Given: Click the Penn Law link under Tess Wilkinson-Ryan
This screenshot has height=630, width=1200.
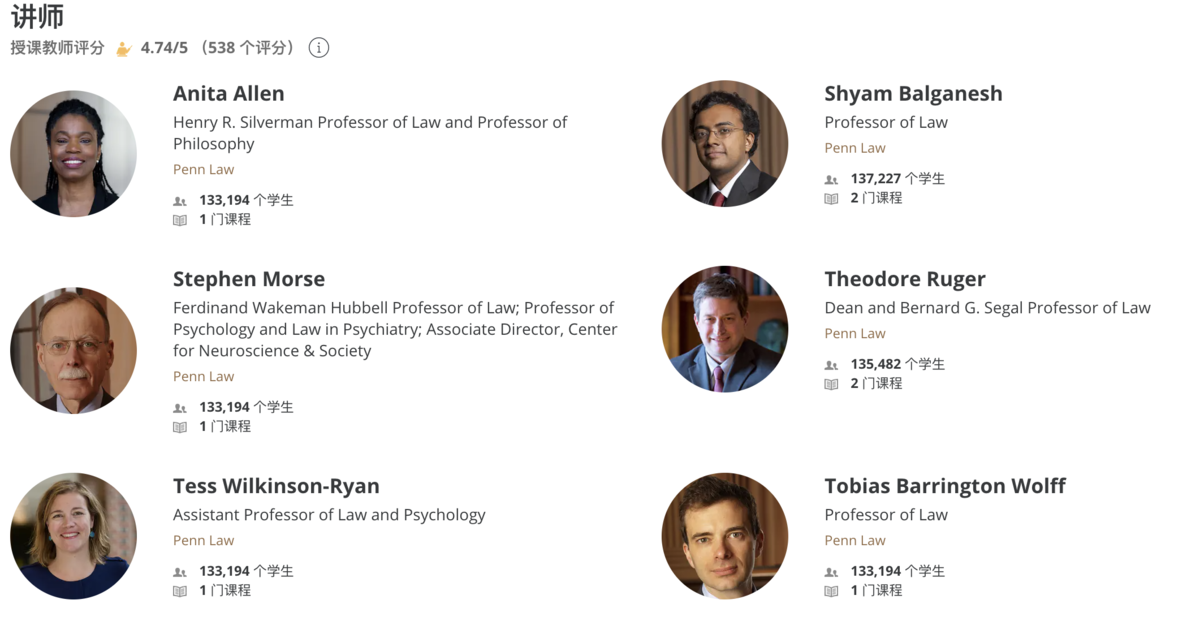Looking at the screenshot, I should click(x=203, y=540).
